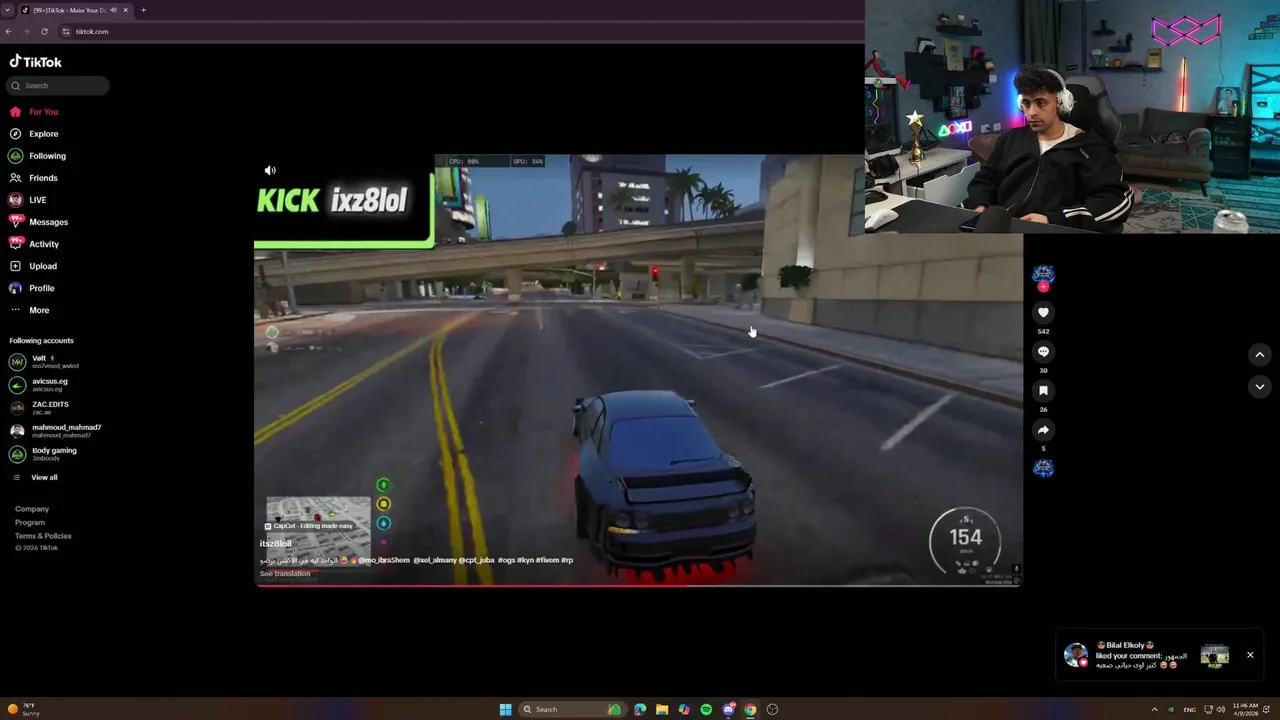Open the video thumbnail in the notification
Viewport: 1280px width, 720px height.
(x=1215, y=656)
